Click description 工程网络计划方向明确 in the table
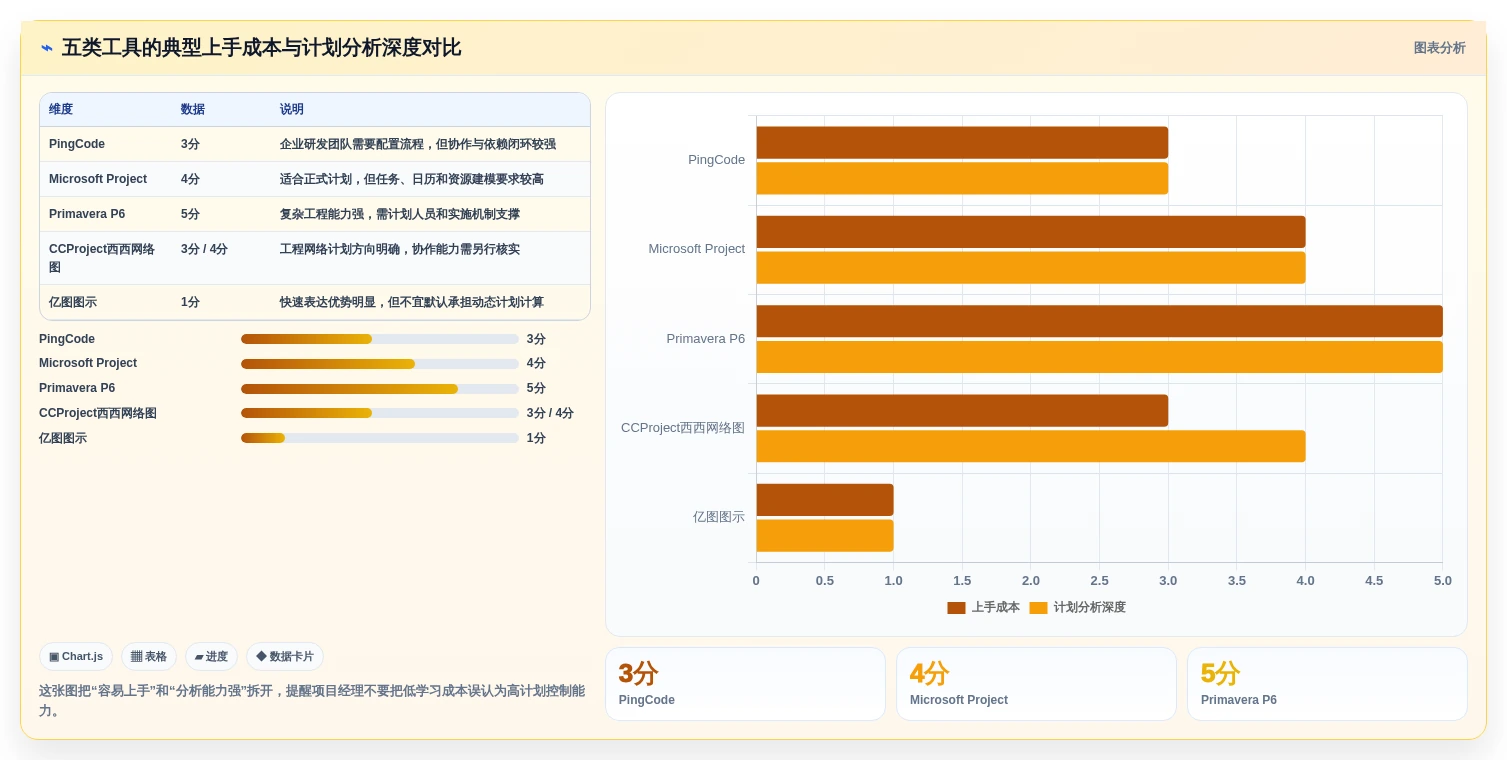 tap(400, 249)
